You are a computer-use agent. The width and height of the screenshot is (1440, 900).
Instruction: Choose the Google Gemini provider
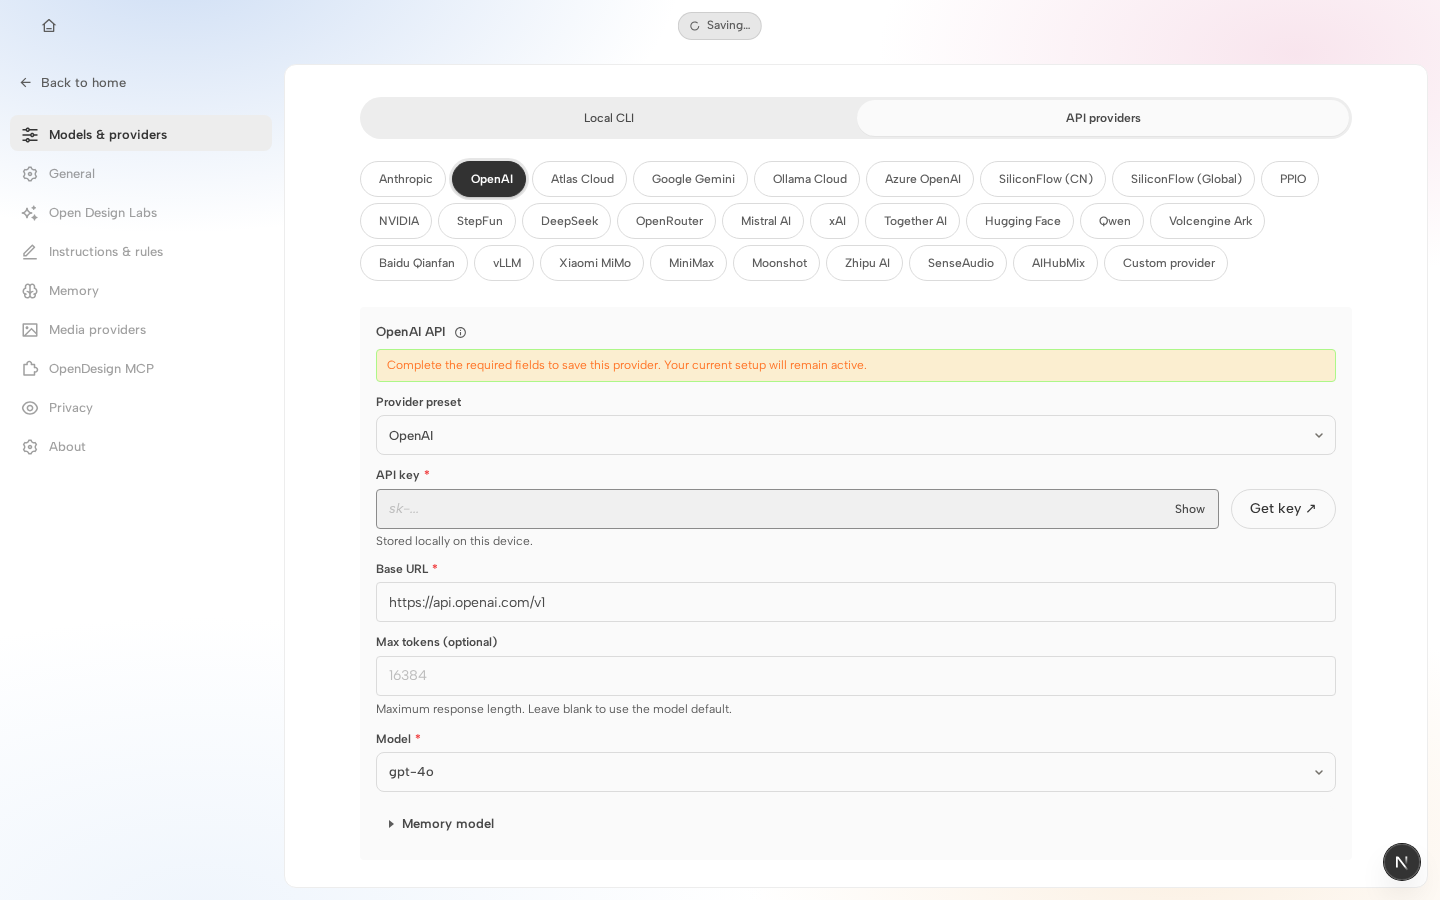coord(691,179)
